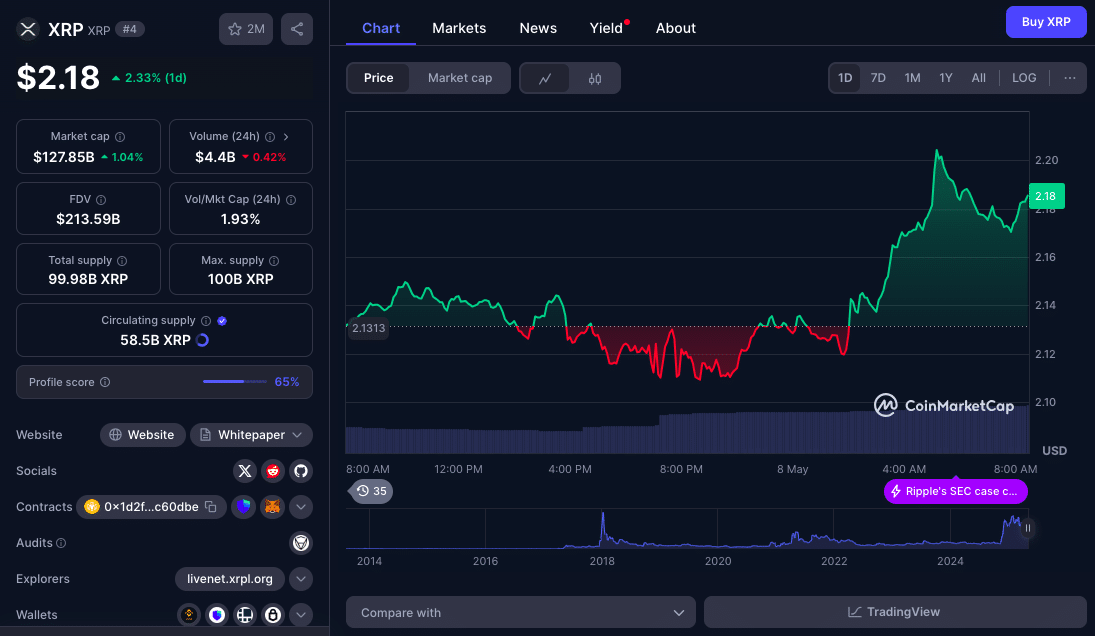Show Volume (24h) info icon
1095x636 pixels.
pyautogui.click(x=270, y=137)
